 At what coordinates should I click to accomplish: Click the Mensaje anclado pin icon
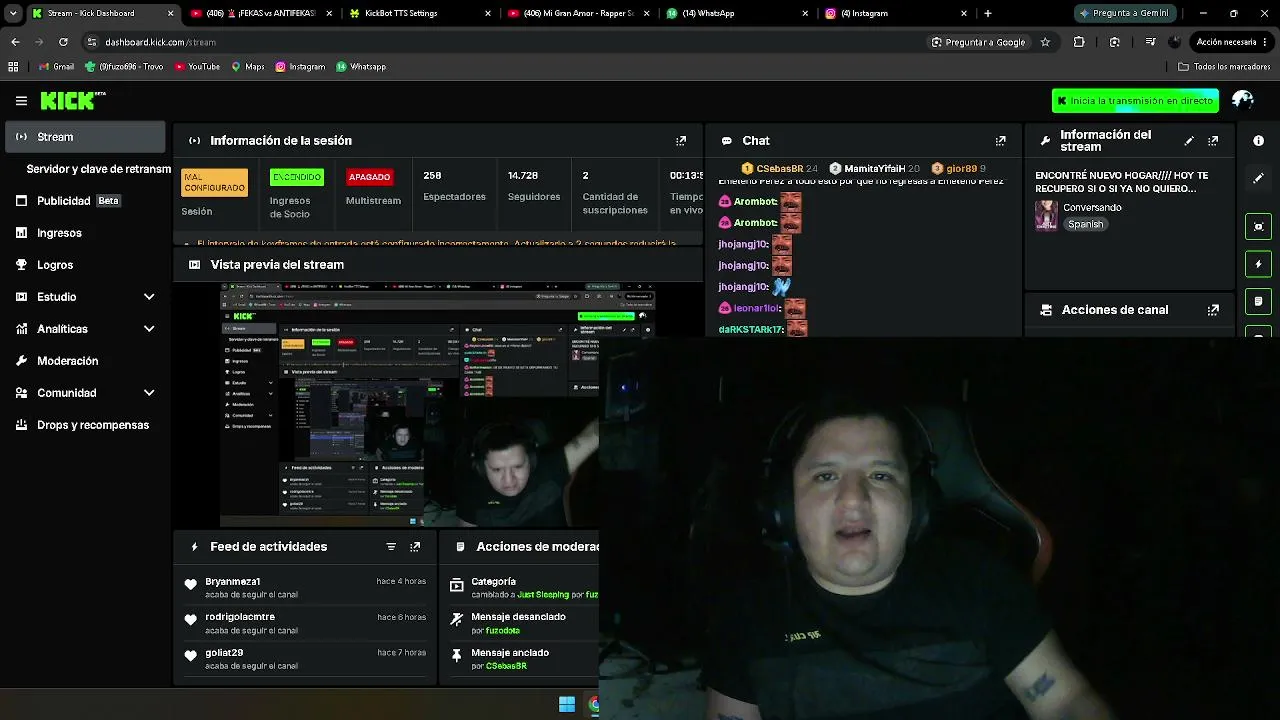click(x=457, y=656)
